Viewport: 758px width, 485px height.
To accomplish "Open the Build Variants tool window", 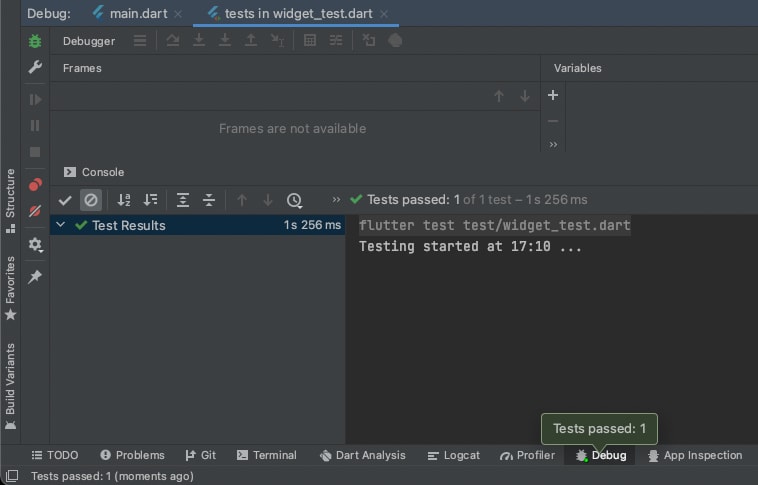I will (10, 386).
